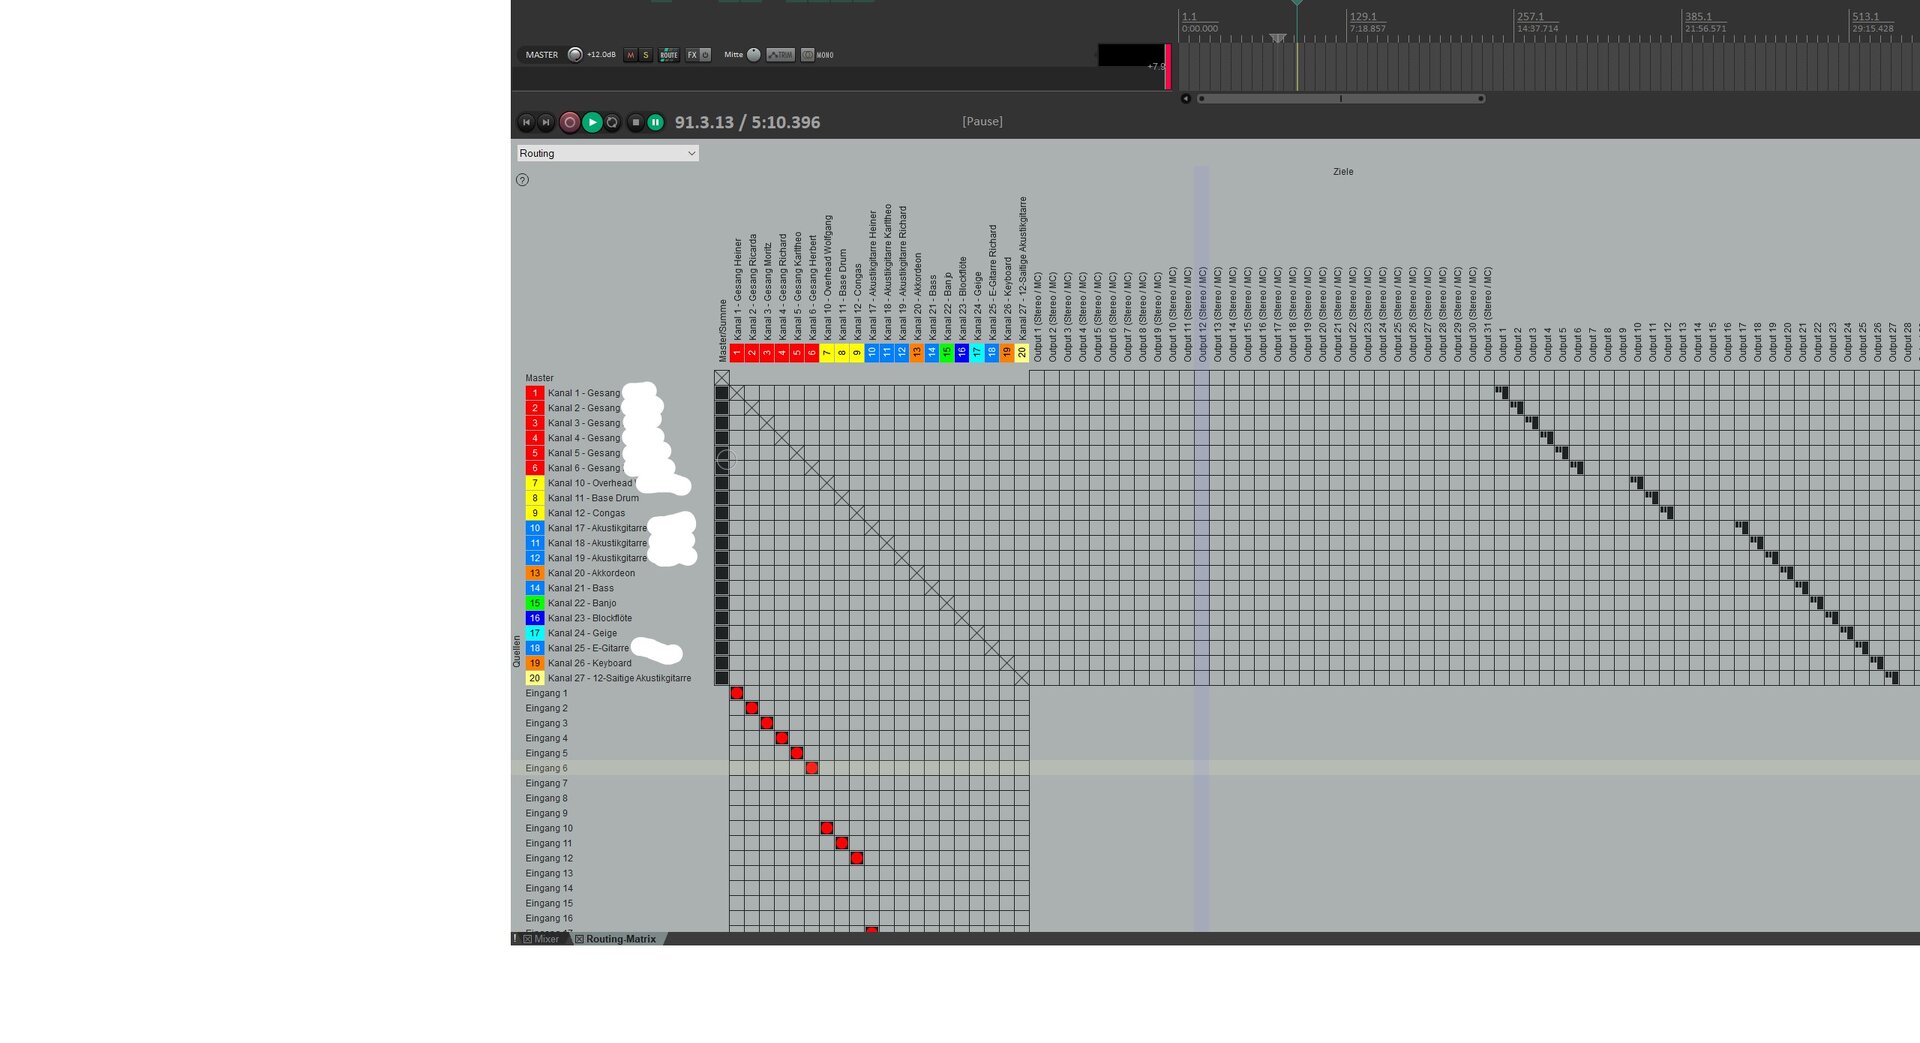Select source track Kanal 20 - Akkordeon
This screenshot has width=1920, height=1043.
(x=591, y=573)
